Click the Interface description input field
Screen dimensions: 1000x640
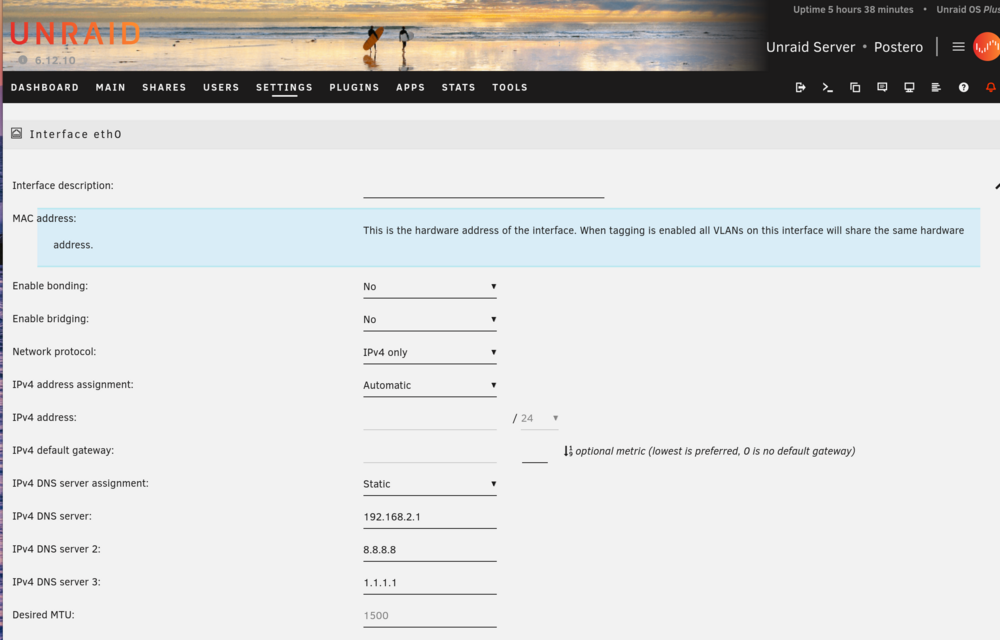[x=483, y=188]
